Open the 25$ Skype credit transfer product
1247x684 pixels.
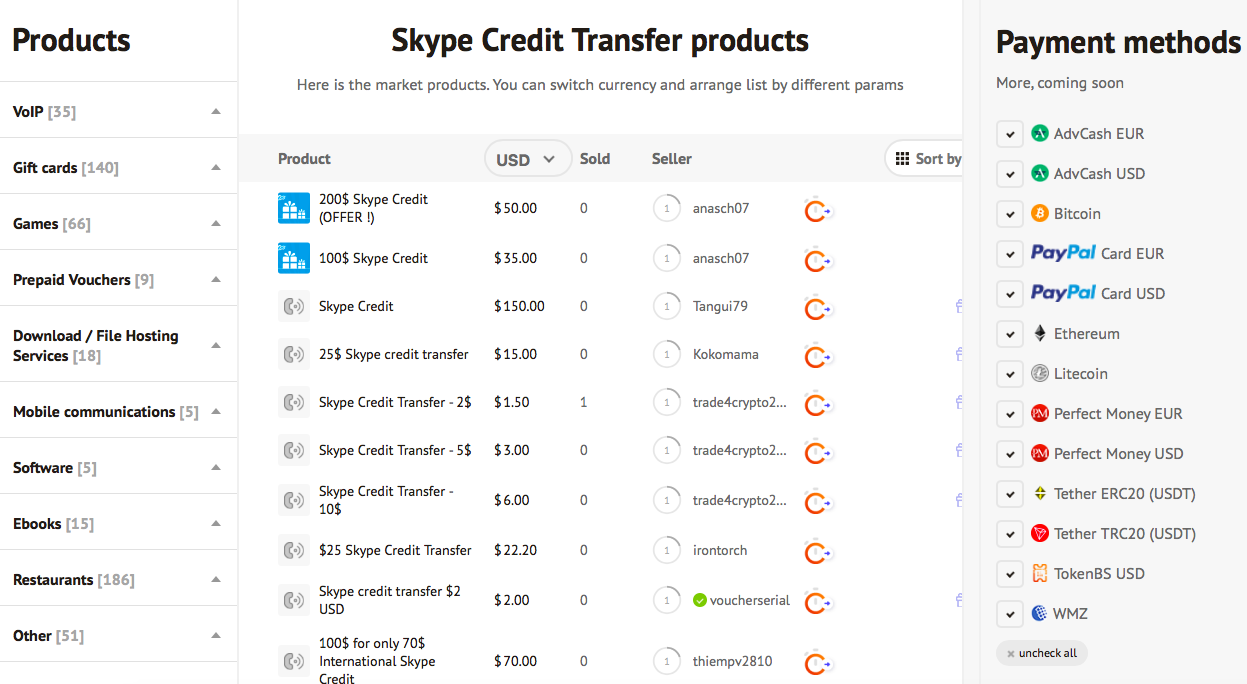394,354
